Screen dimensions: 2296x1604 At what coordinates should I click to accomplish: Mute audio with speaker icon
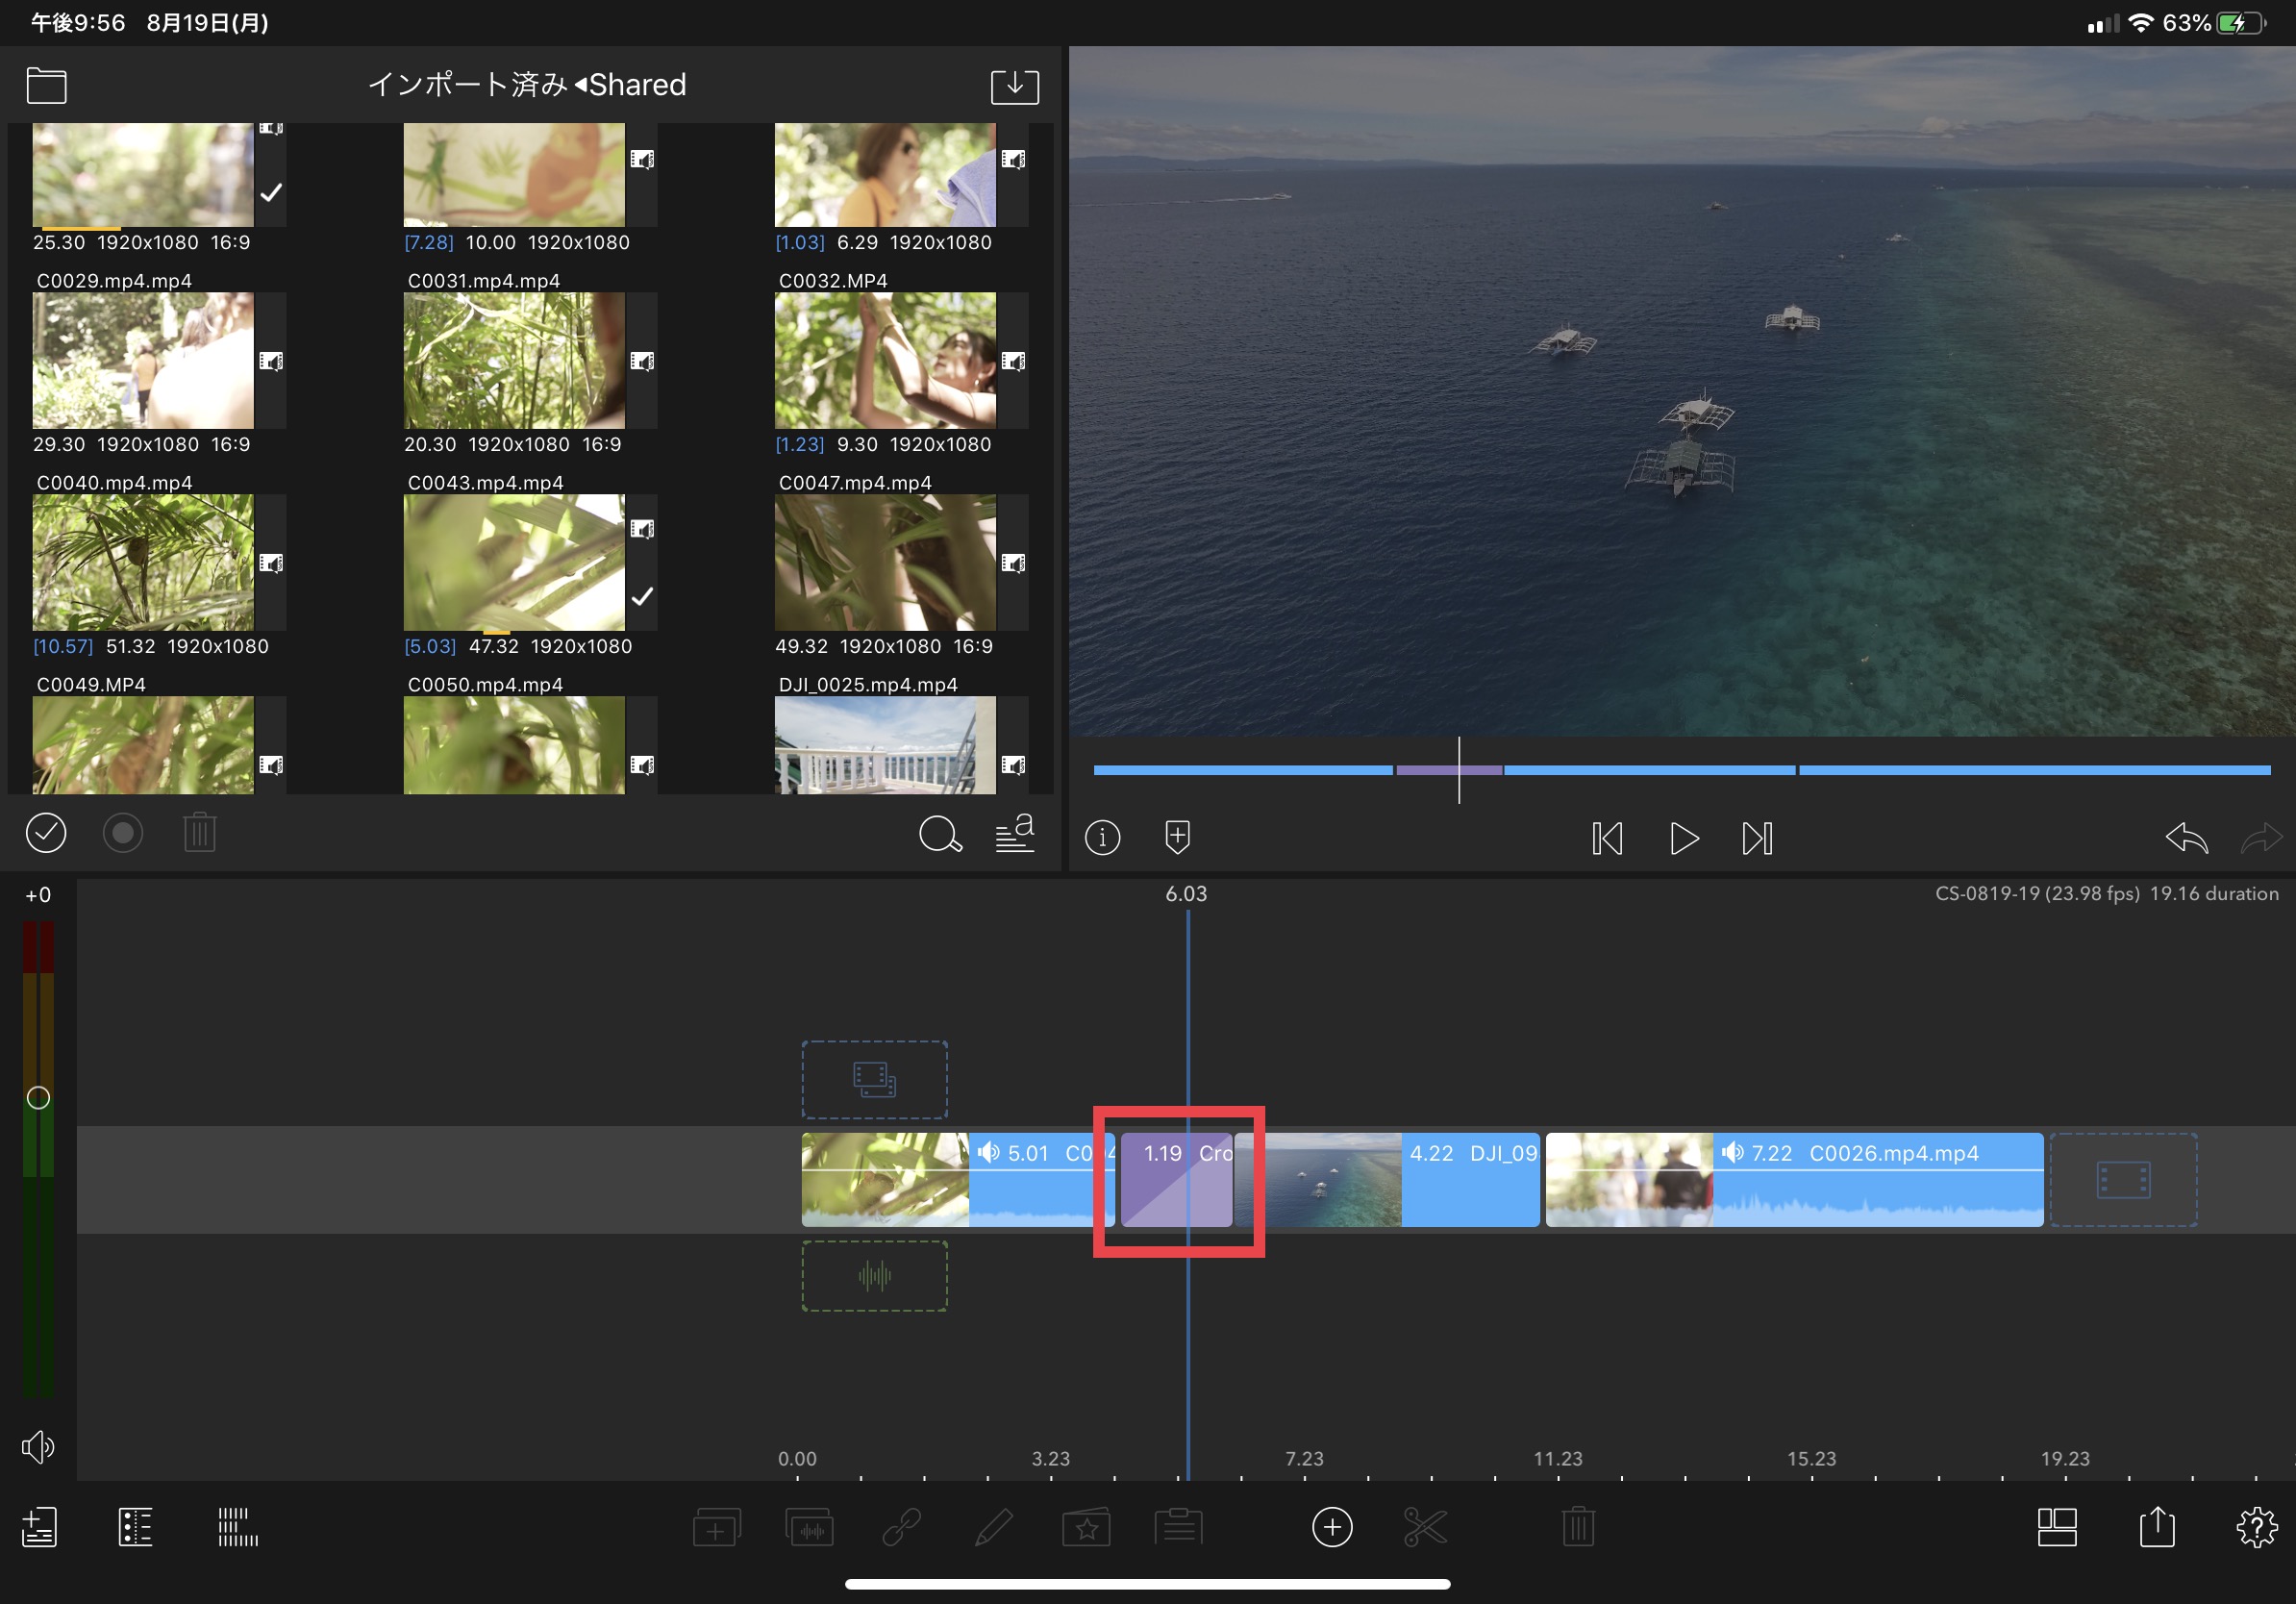tap(38, 1446)
